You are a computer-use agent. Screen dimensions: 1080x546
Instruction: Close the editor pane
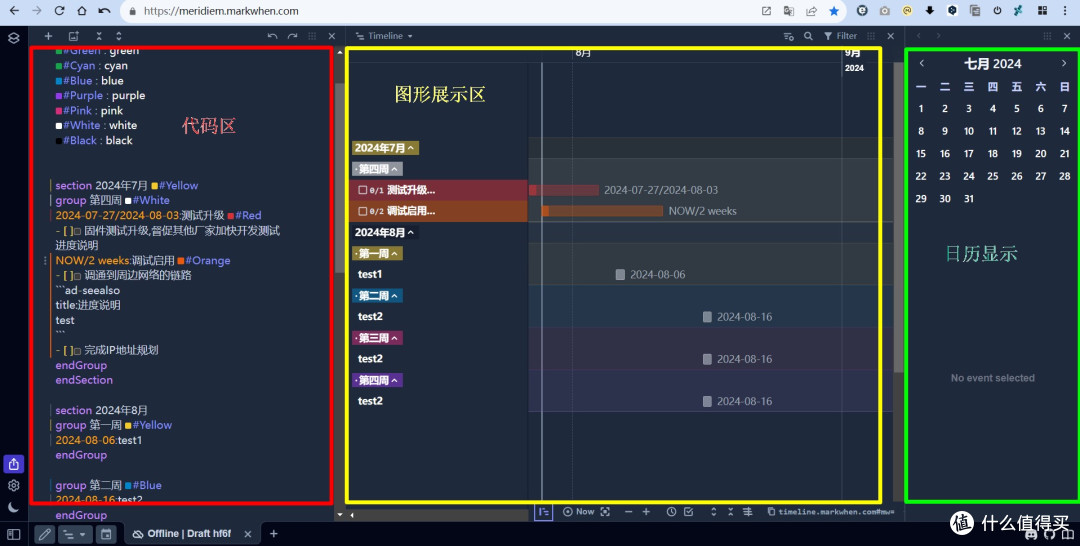331,36
